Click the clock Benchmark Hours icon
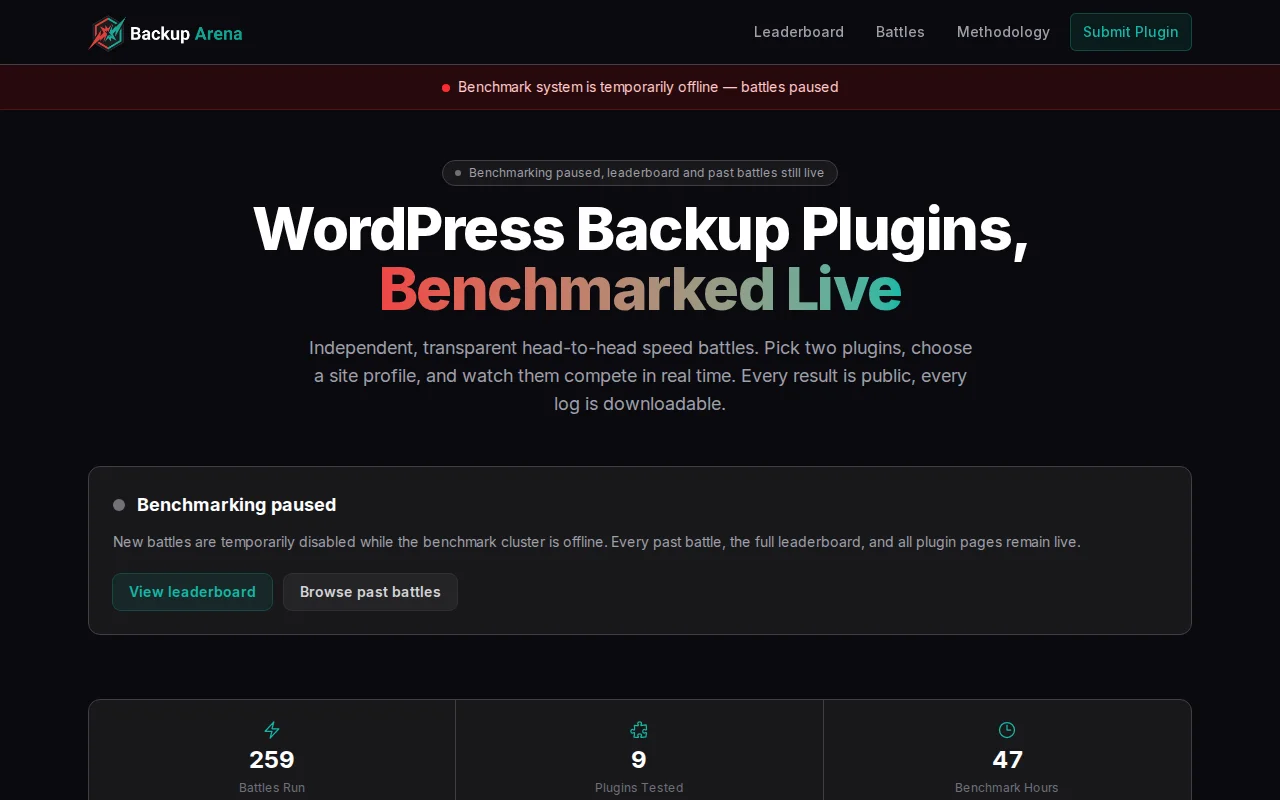The image size is (1280, 800). [1007, 730]
